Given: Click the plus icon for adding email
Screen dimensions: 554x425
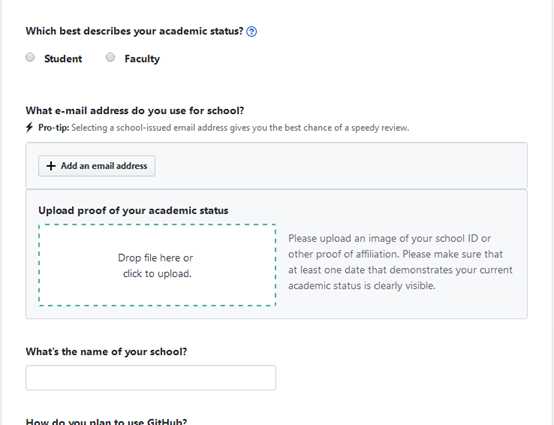Looking at the screenshot, I should pos(51,166).
